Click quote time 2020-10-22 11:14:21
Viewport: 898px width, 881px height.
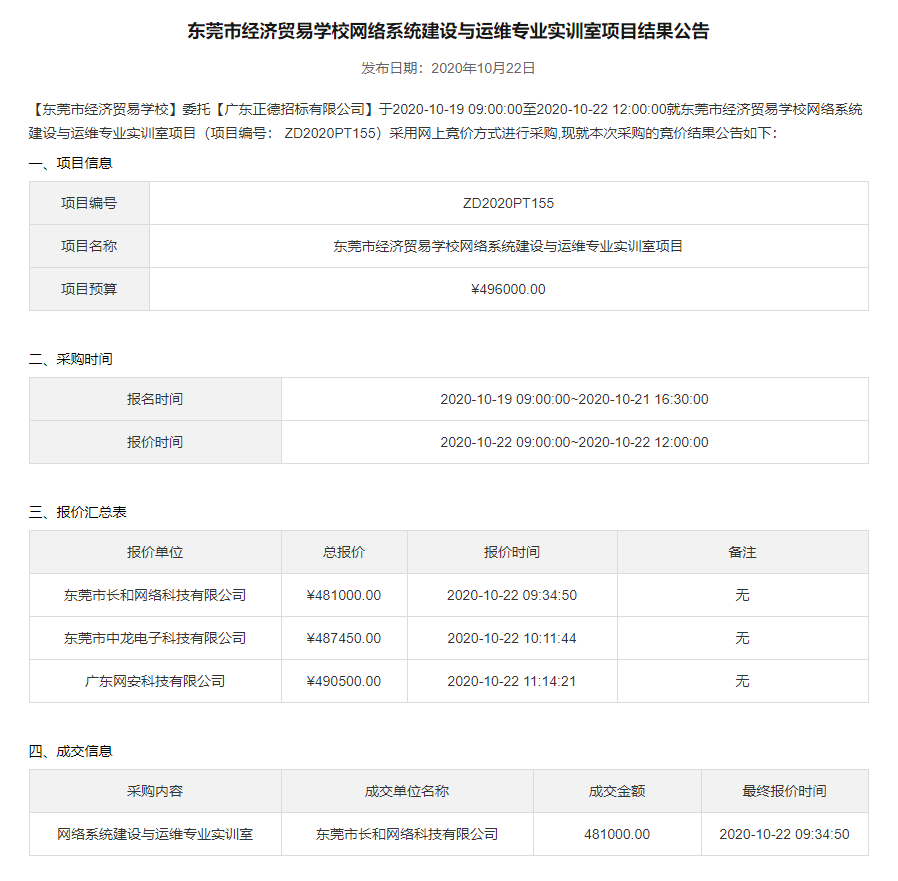[512, 681]
